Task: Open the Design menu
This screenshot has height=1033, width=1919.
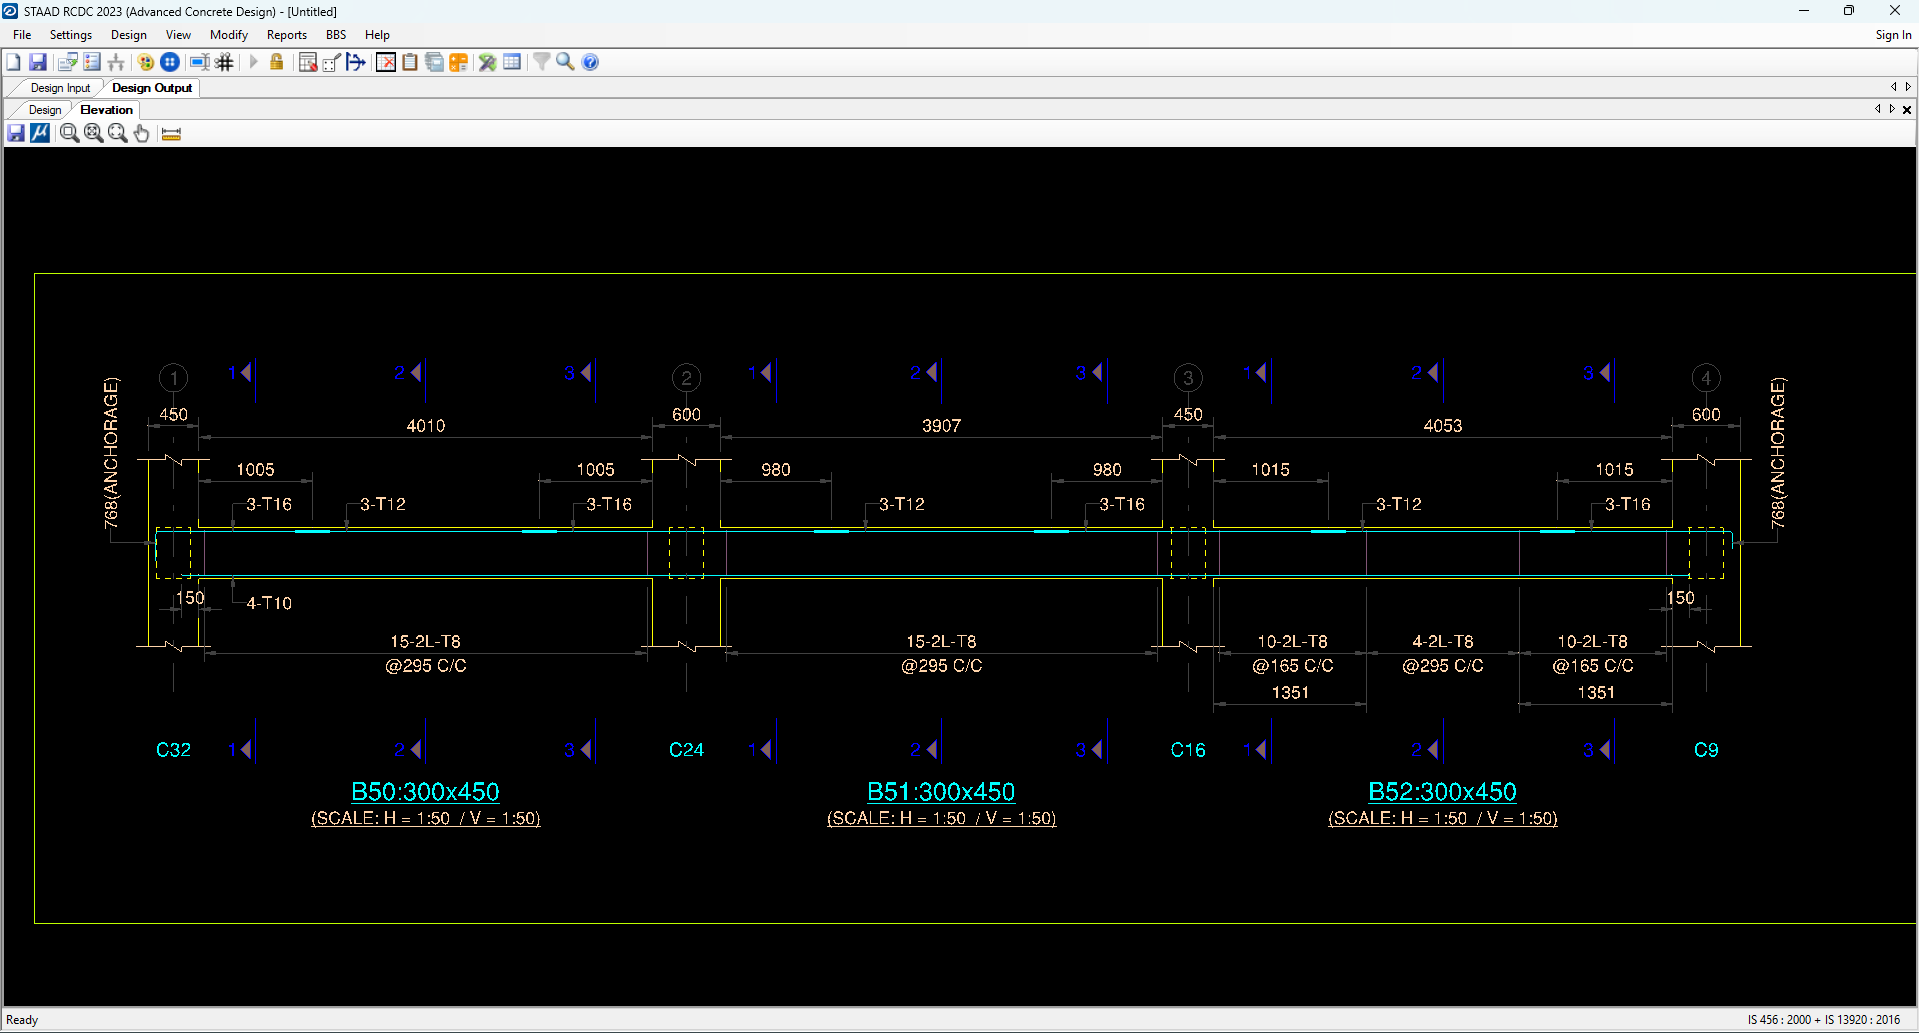Action: pyautogui.click(x=128, y=35)
